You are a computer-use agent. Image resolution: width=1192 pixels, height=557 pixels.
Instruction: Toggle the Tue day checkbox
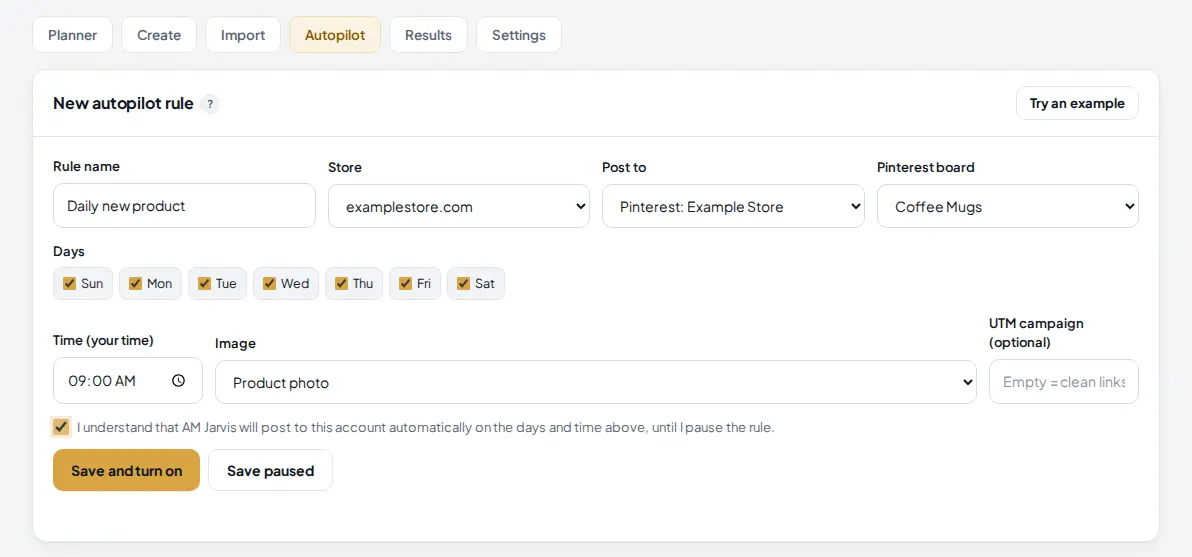[204, 283]
